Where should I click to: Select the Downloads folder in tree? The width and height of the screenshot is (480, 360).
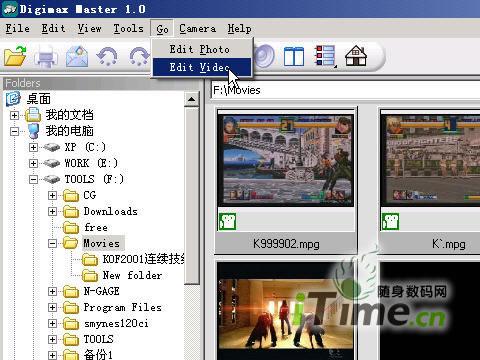point(110,211)
